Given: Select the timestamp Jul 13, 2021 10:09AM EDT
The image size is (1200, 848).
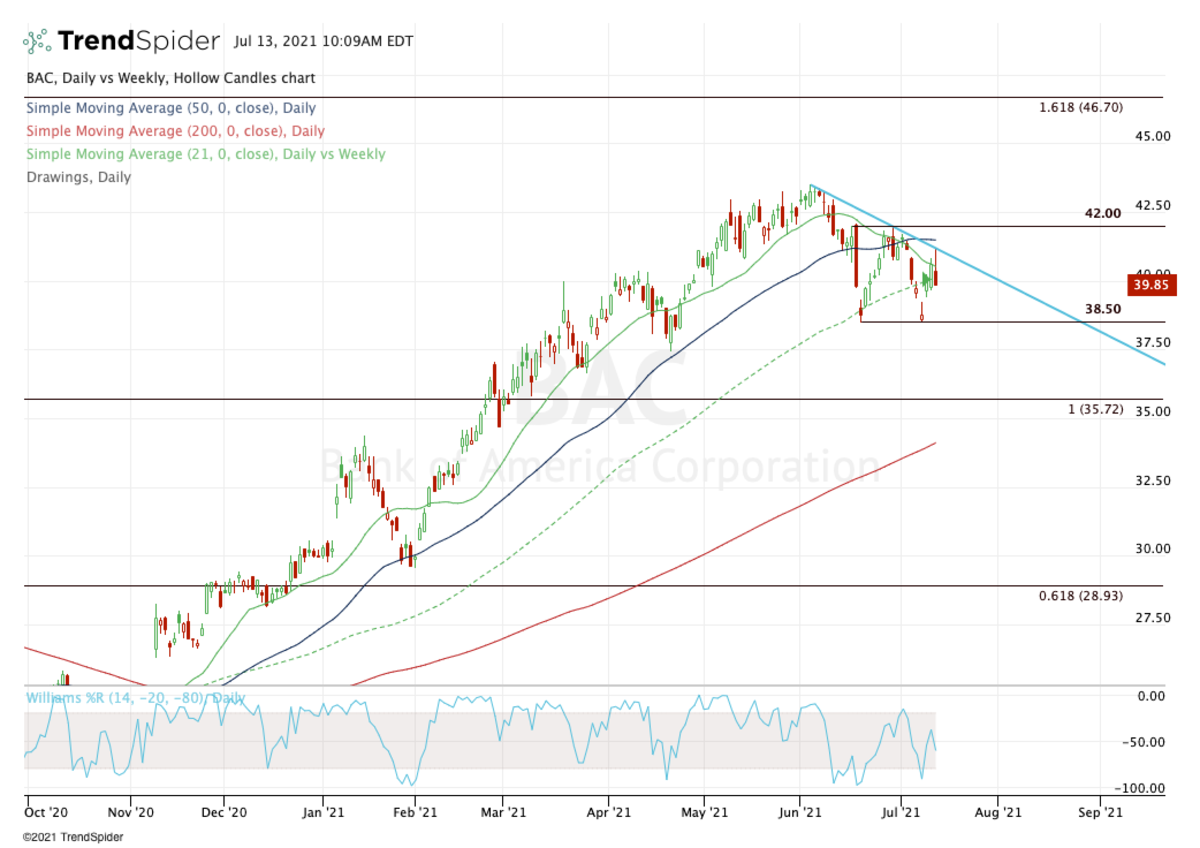Looking at the screenshot, I should (x=323, y=42).
